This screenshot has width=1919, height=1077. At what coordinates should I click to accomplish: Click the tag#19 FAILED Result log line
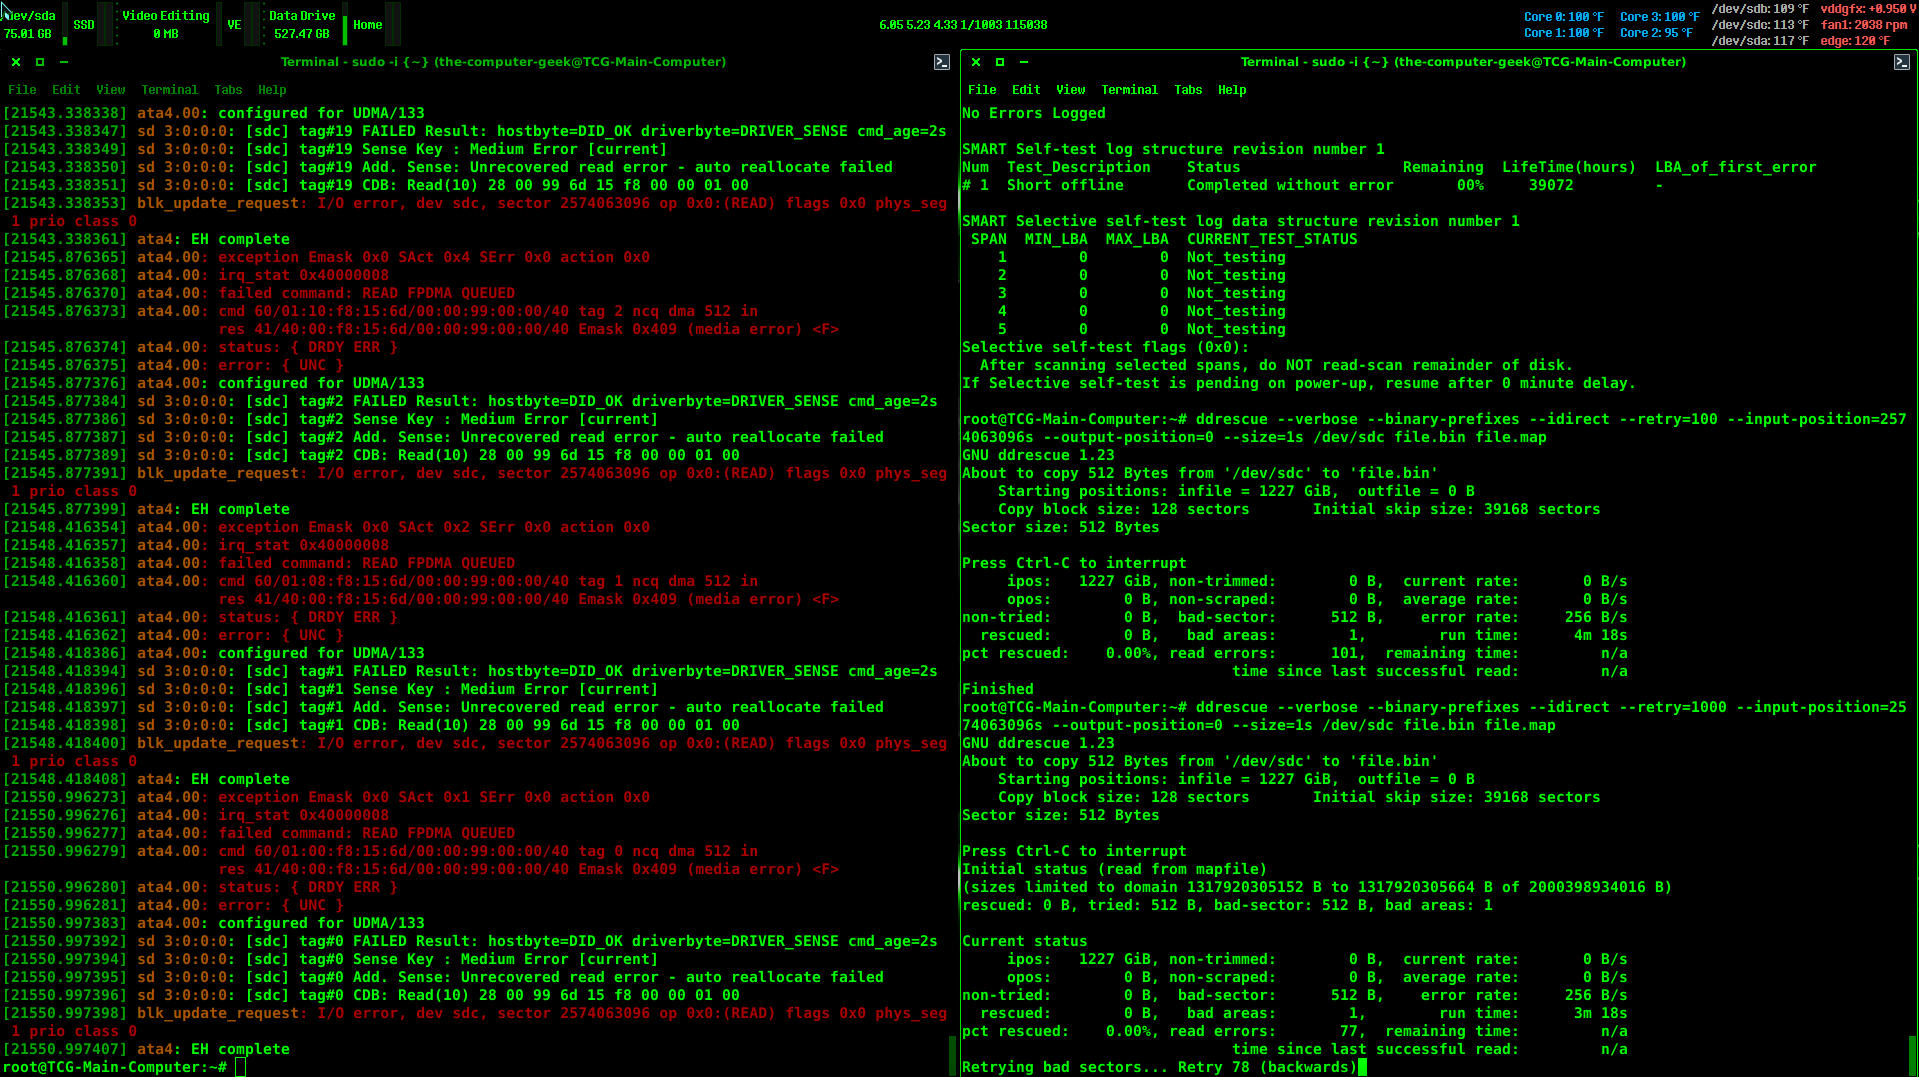(x=475, y=131)
